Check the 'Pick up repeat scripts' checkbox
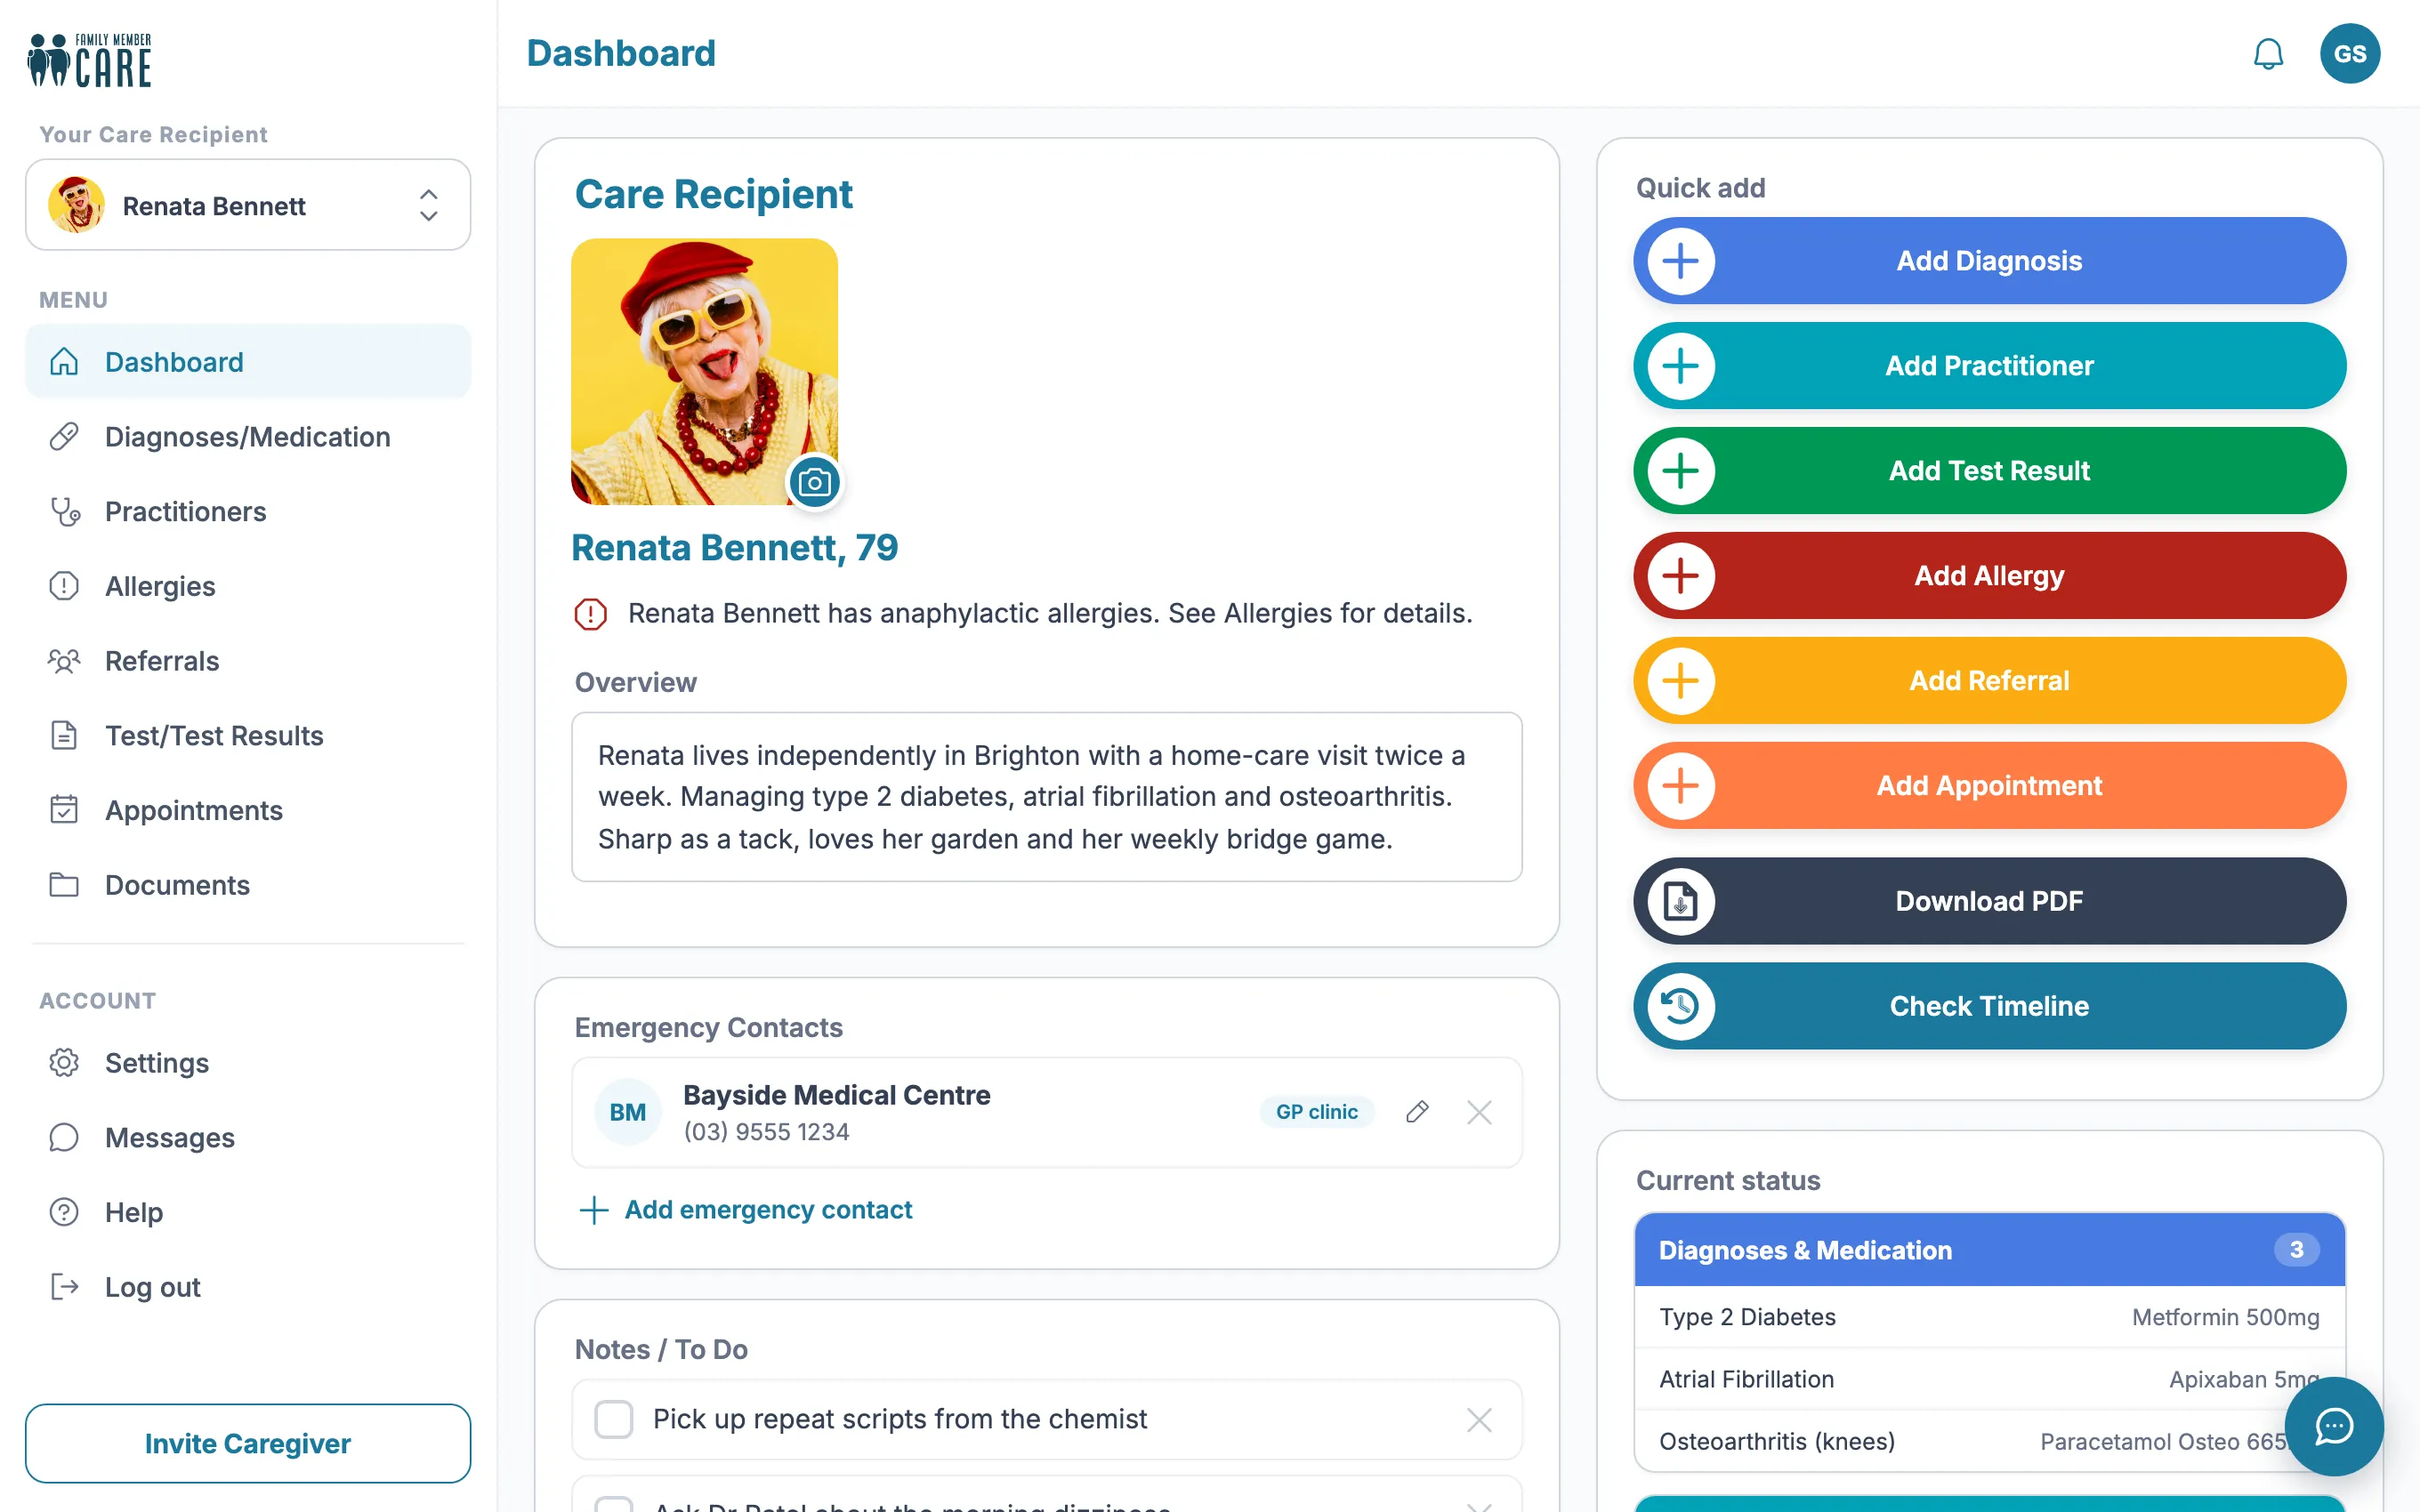Viewport: 2420px width, 1512px height. click(613, 1420)
